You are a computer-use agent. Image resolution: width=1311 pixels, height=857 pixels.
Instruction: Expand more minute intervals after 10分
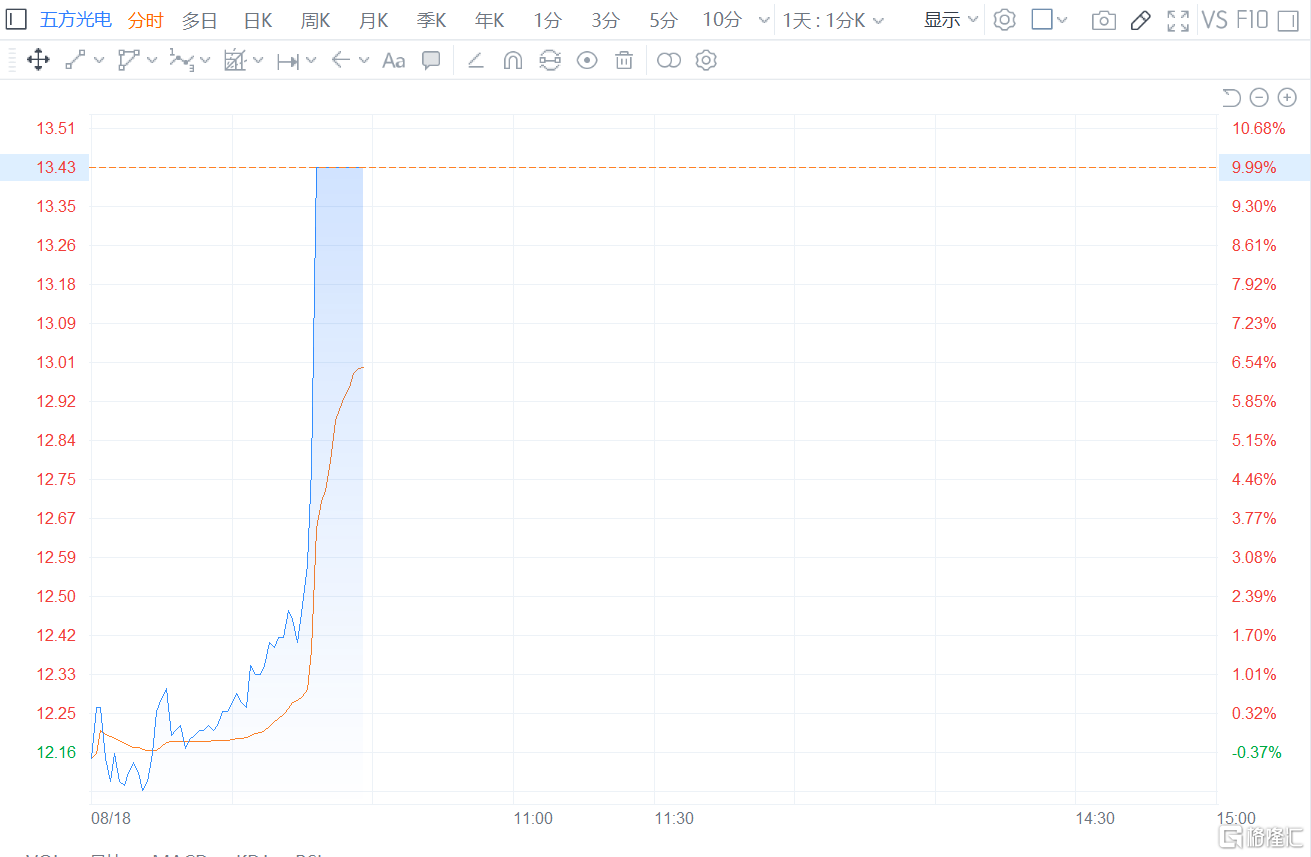pyautogui.click(x=765, y=21)
